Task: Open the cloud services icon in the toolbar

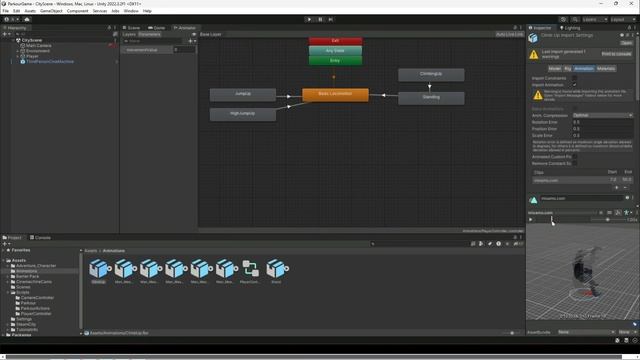Action: [27, 19]
